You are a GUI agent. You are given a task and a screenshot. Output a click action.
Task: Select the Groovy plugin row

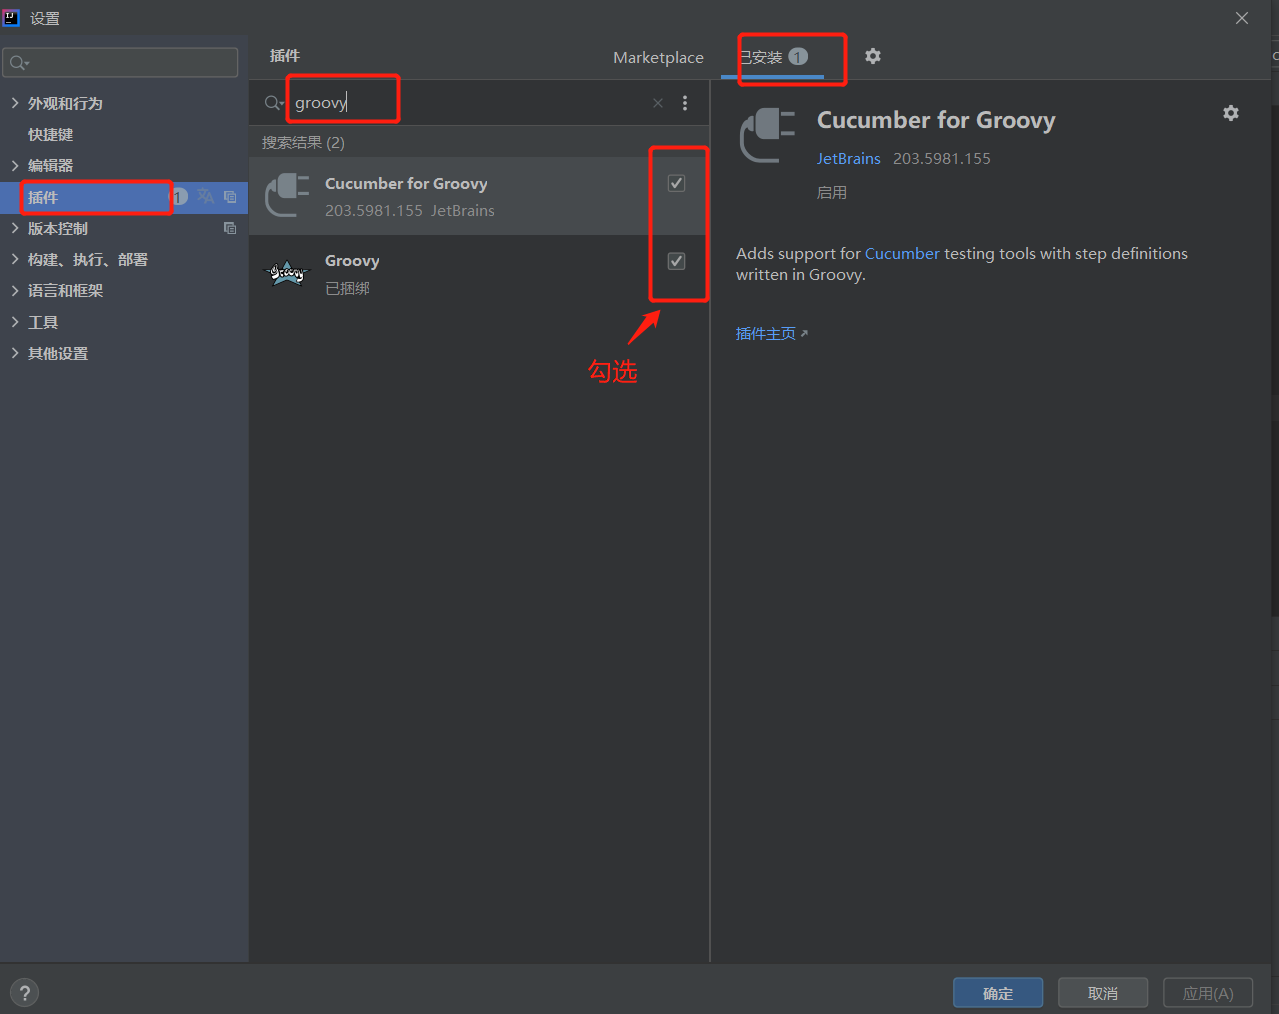(479, 274)
